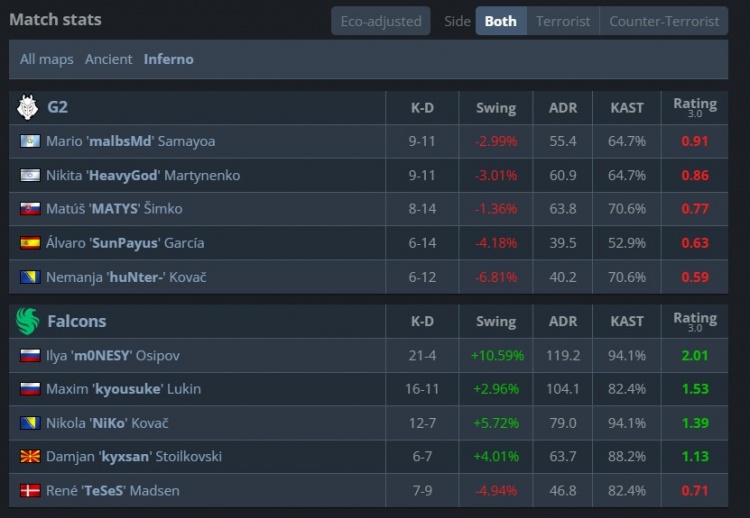Sort G2 table by Swing column
This screenshot has height=518, width=750.
[496, 108]
